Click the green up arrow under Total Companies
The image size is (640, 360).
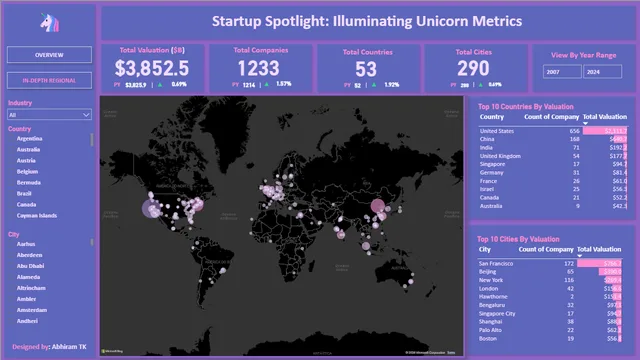[x=267, y=84]
